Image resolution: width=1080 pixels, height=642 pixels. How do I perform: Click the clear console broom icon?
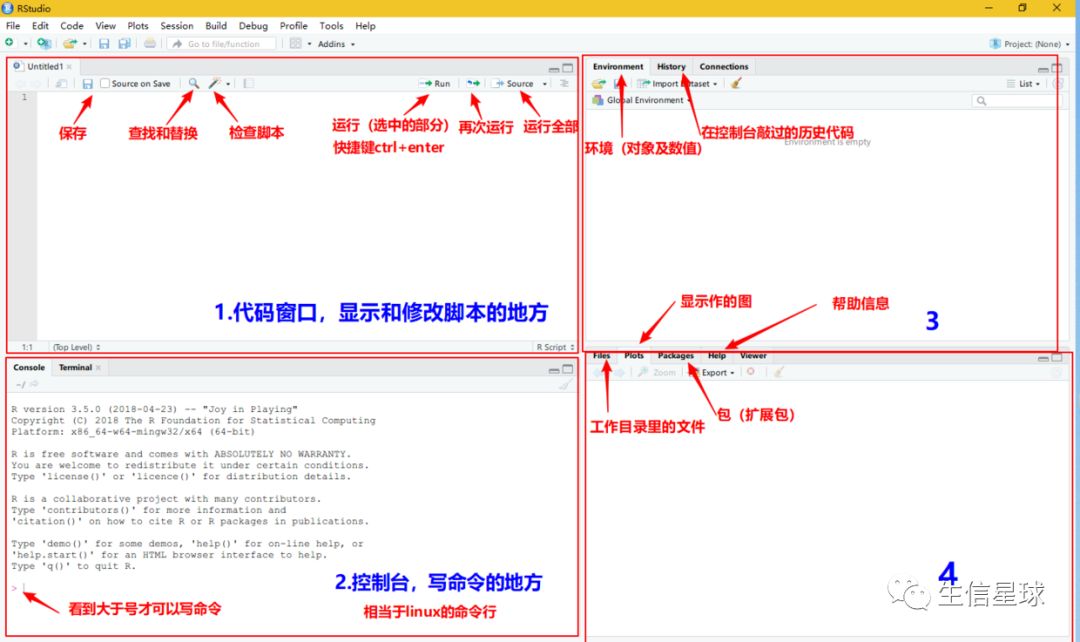pos(565,384)
